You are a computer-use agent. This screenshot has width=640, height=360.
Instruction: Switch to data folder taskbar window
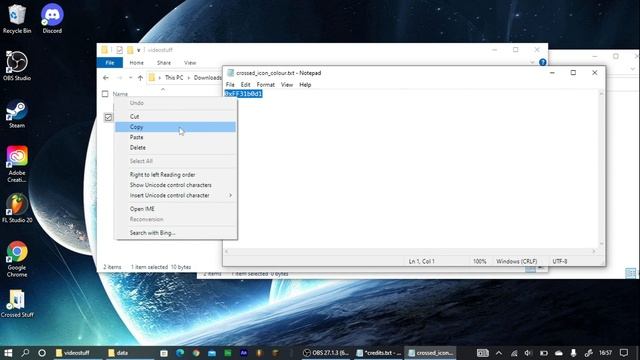(x=130, y=353)
